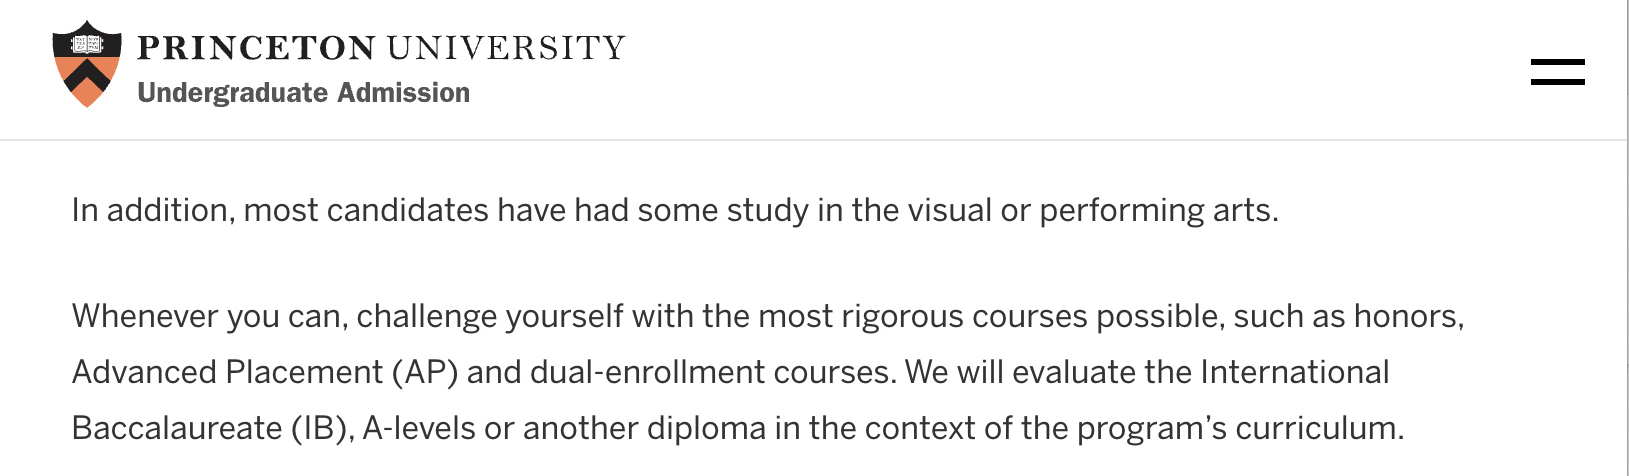
Task: Click the word "PRINCETON" in the header
Action: point(256,47)
